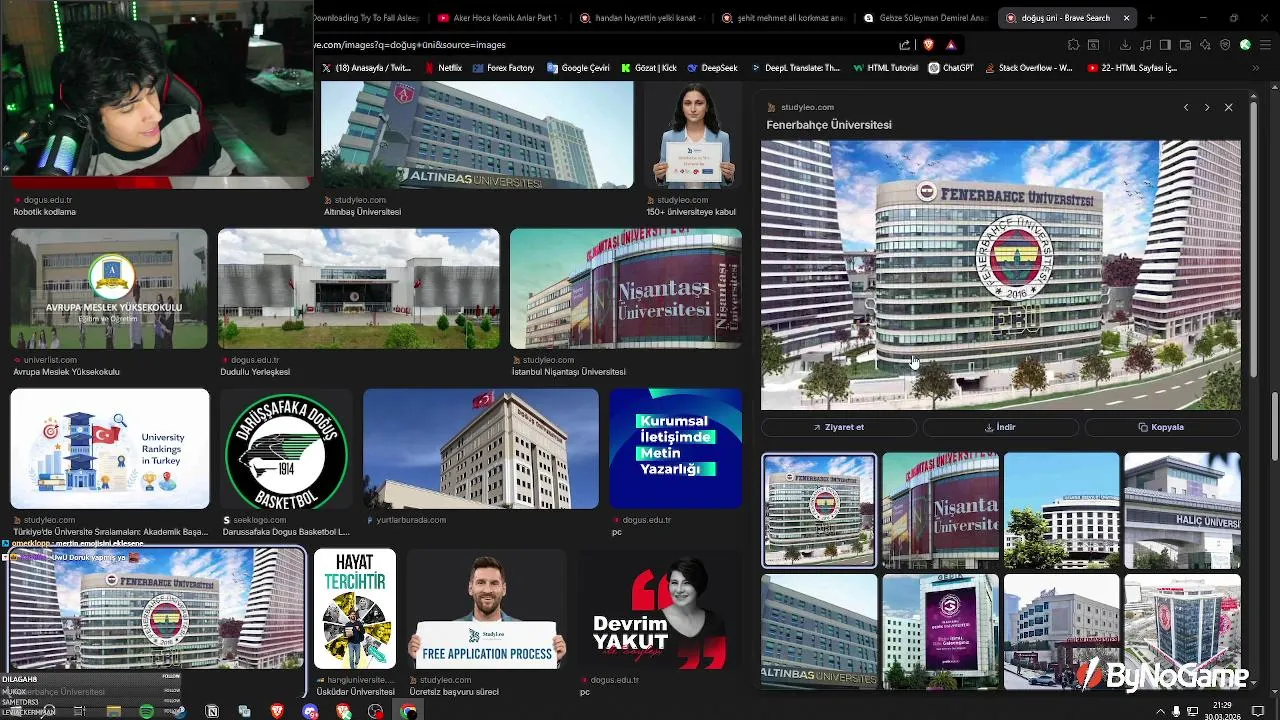Click the share page icon in address bar
This screenshot has height=720, width=1280.
pos(905,45)
